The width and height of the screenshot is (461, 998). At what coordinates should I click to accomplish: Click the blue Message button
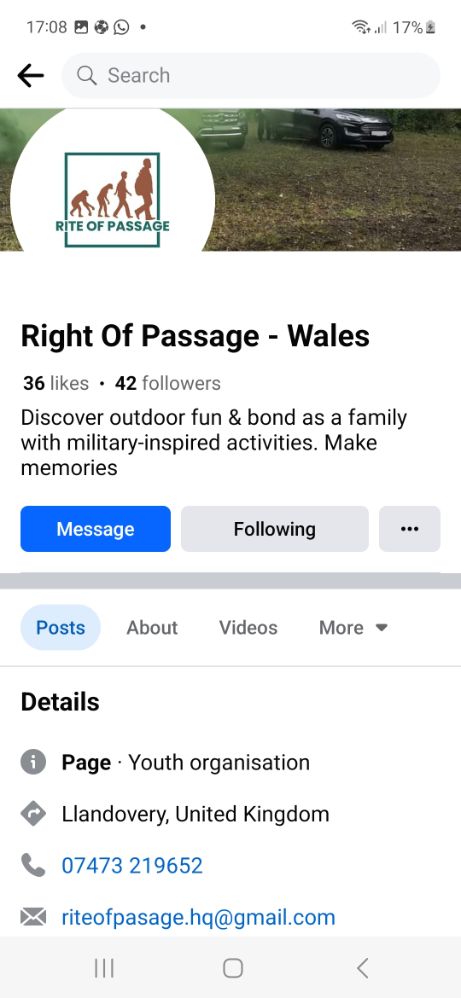[x=96, y=529]
